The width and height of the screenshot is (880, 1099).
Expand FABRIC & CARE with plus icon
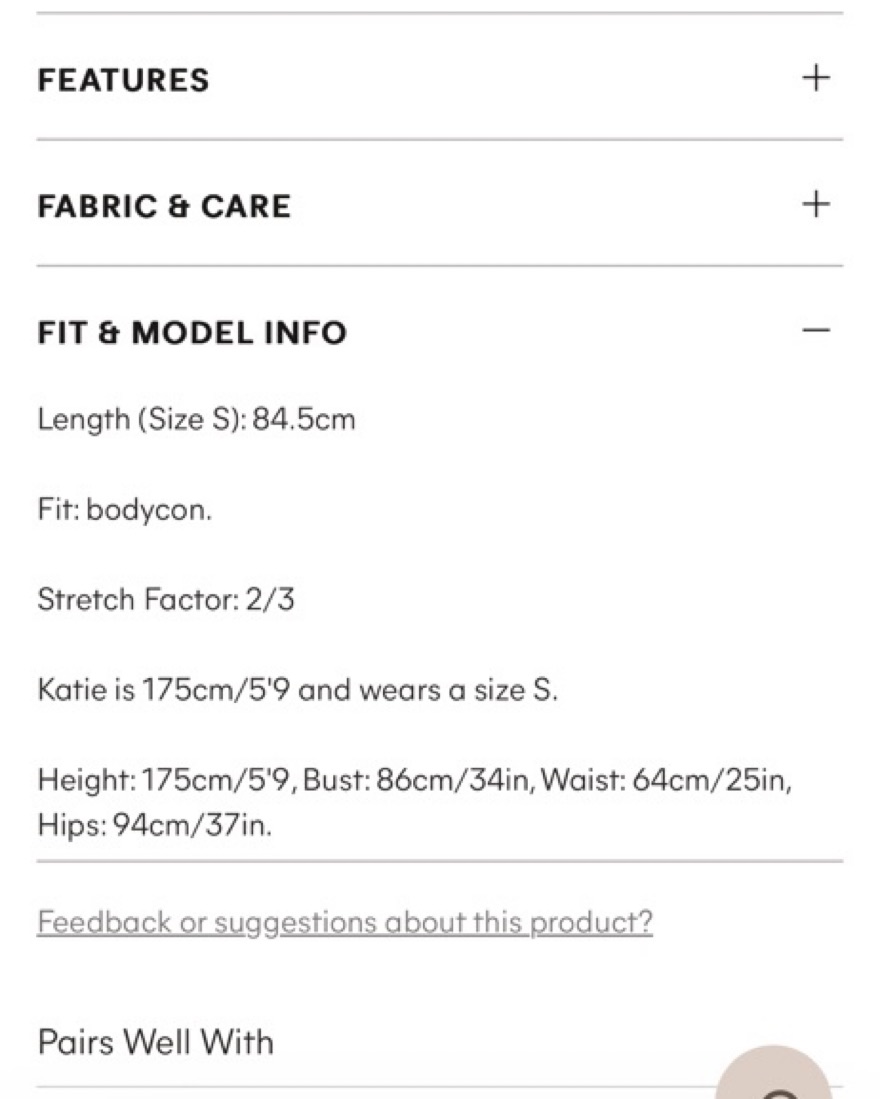[x=816, y=204]
